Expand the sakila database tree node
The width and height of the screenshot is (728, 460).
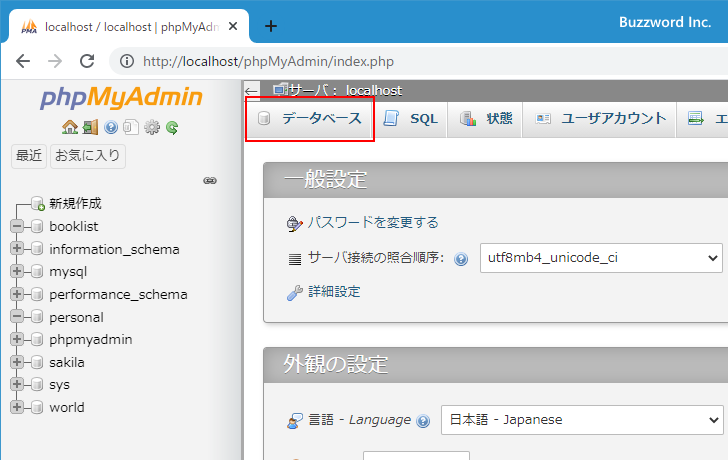click(17, 362)
